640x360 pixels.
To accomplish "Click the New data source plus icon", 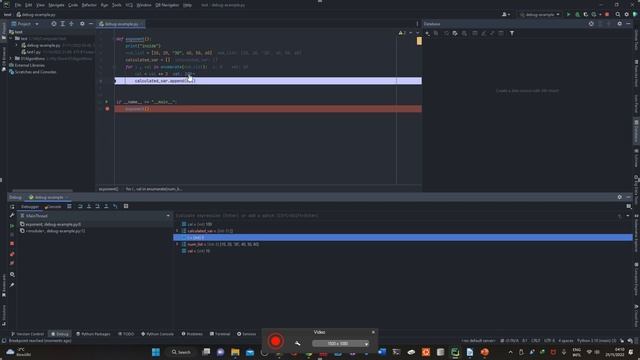I will [x=427, y=33].
